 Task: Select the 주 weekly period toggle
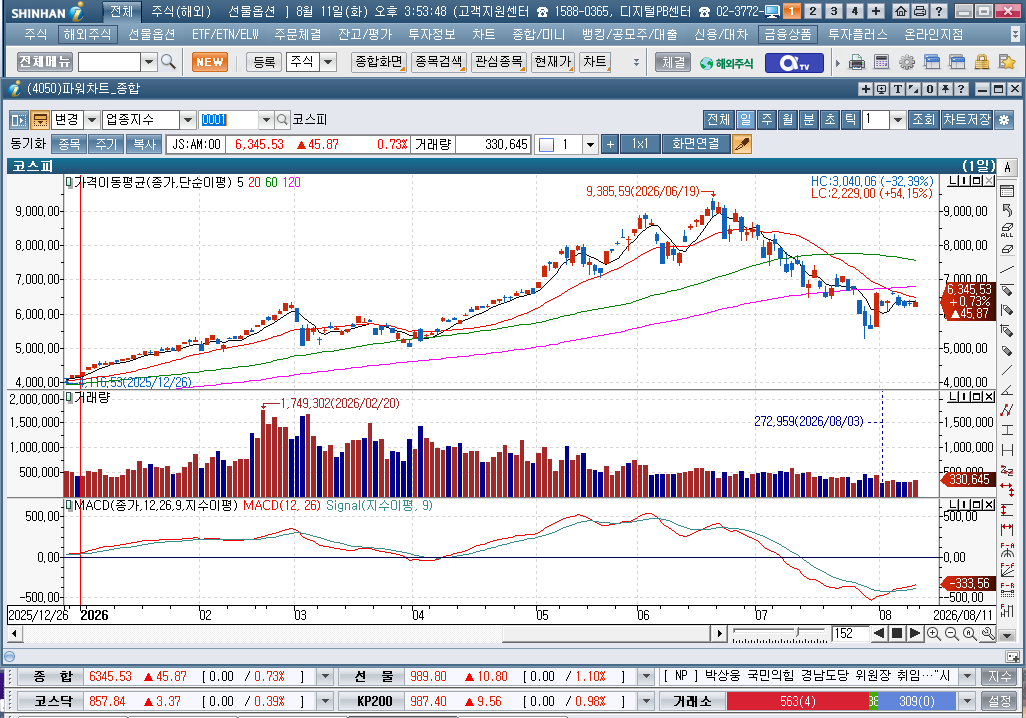766,119
